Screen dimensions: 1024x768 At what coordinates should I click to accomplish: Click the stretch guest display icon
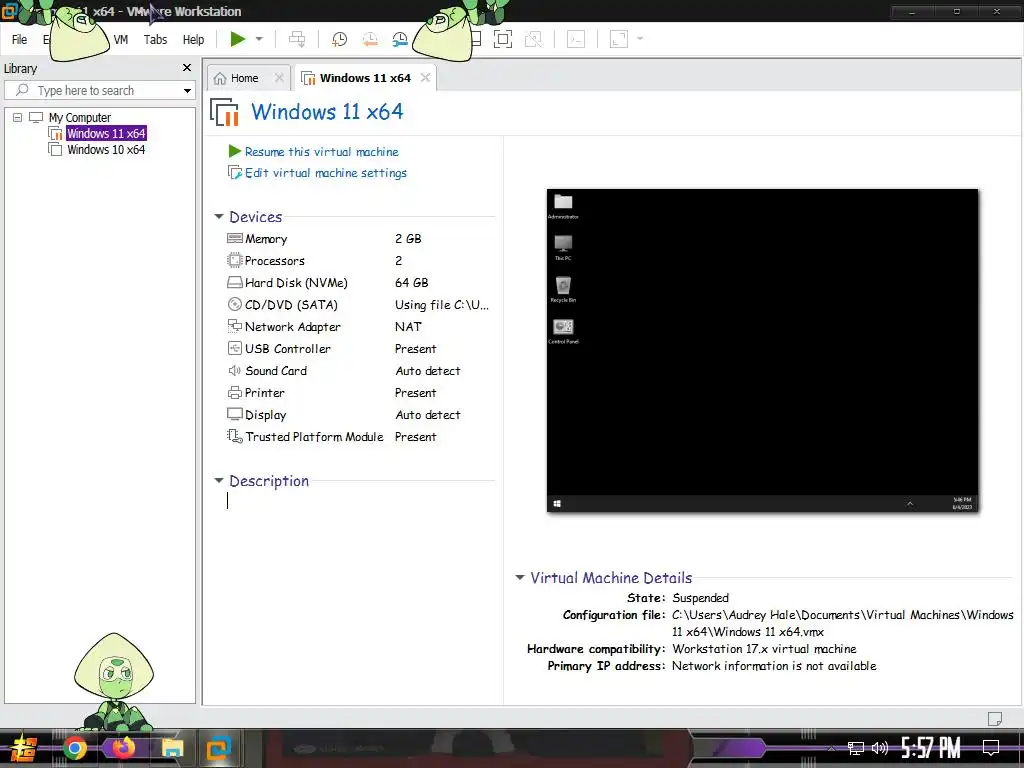tap(618, 39)
